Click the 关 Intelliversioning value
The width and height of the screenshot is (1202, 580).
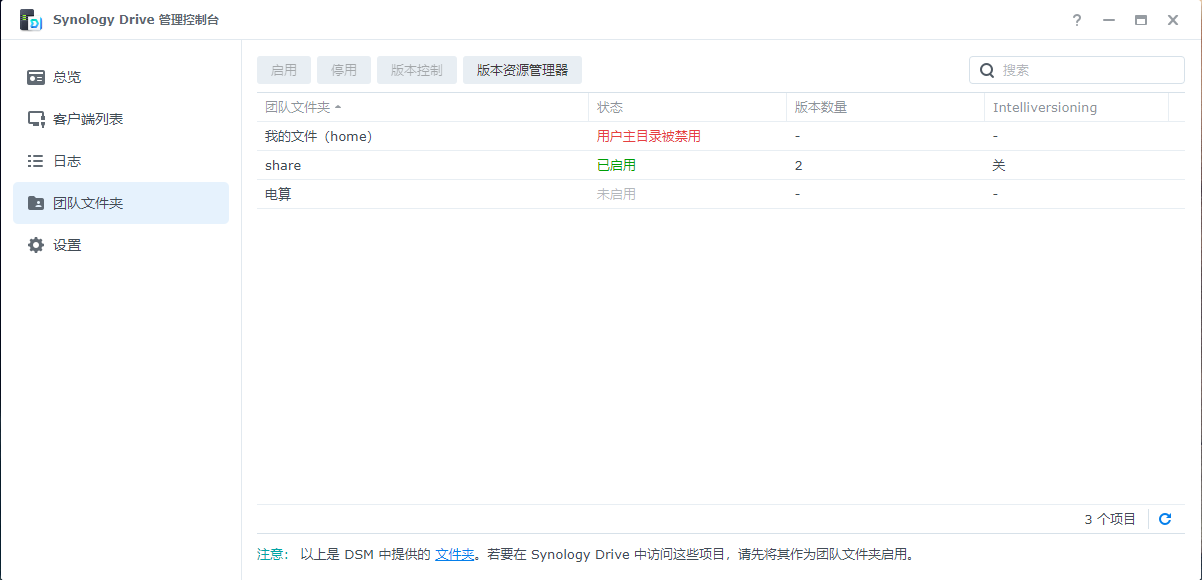tap(999, 165)
